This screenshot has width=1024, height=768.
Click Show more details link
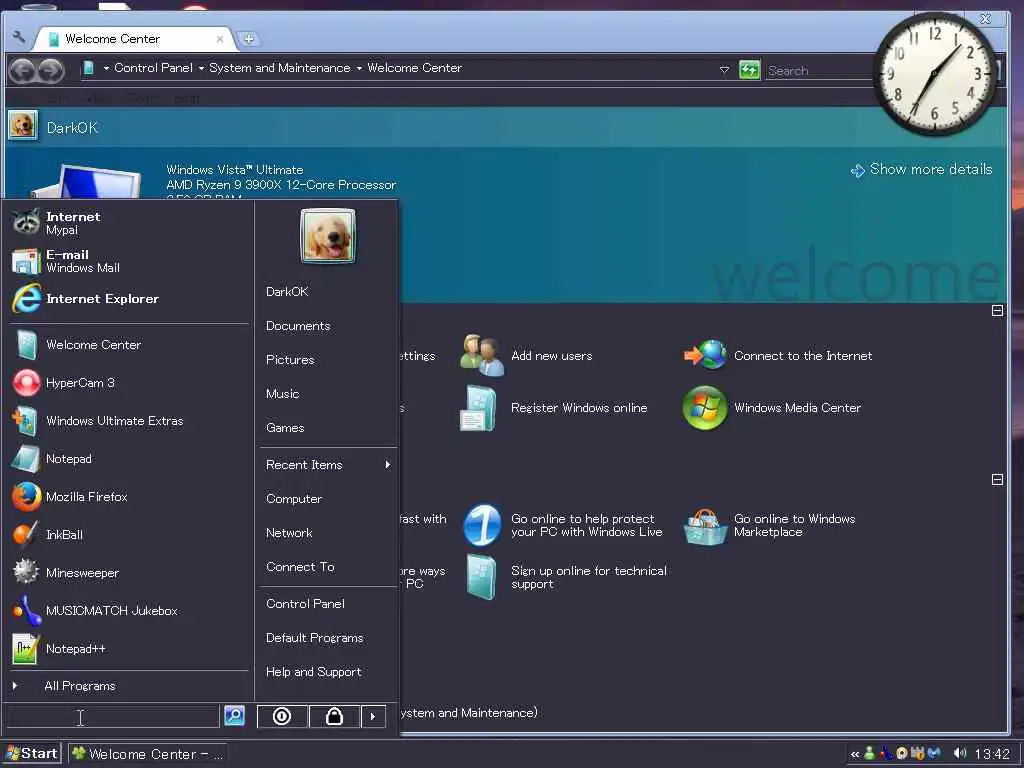click(921, 170)
